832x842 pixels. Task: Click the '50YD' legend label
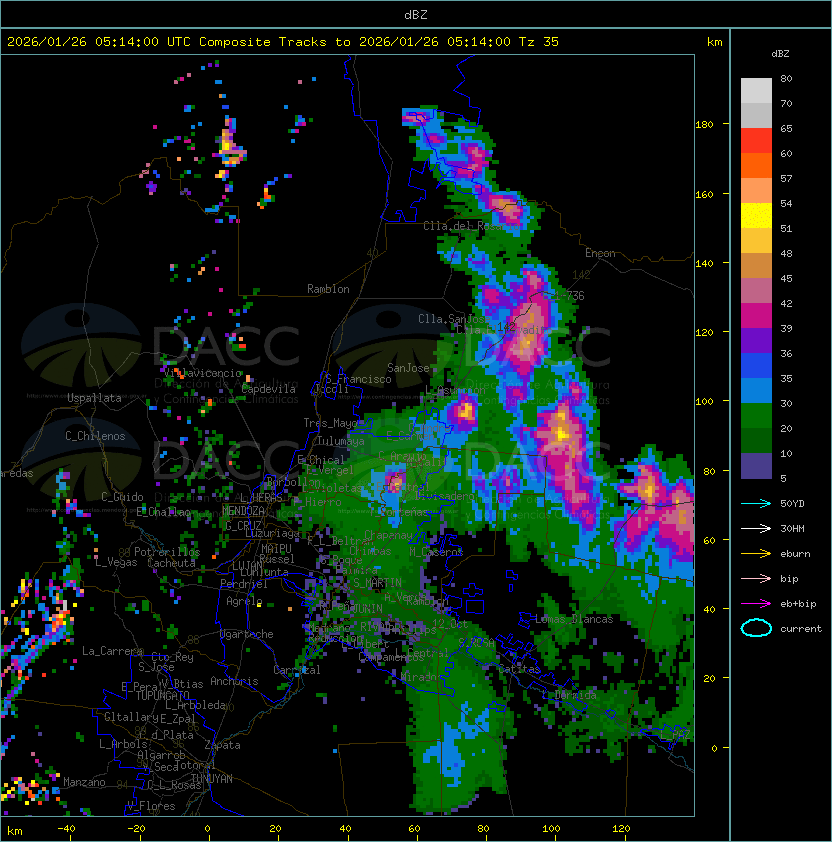pos(792,504)
